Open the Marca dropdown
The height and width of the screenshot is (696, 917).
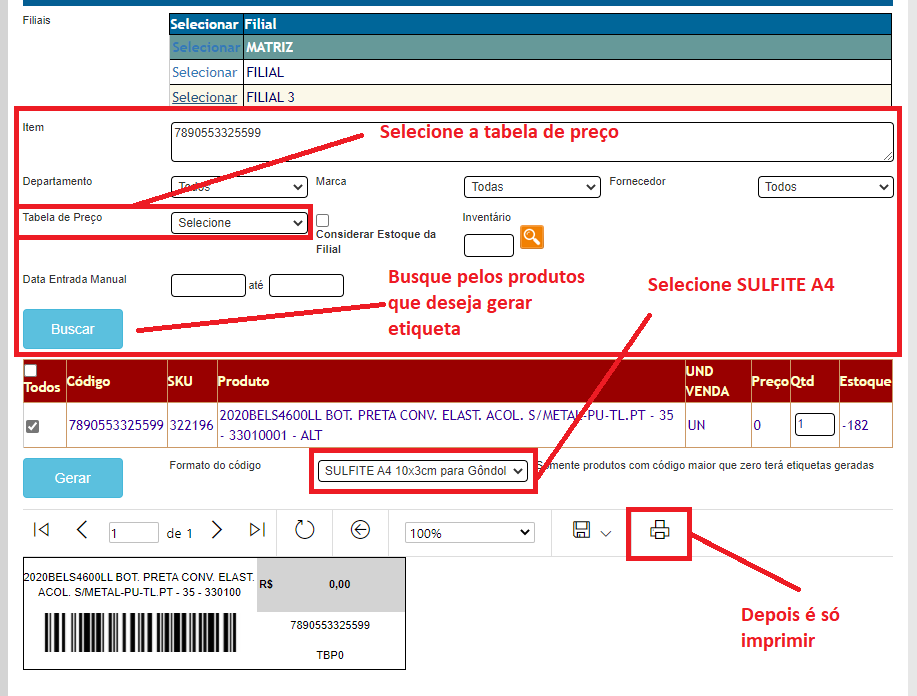pos(532,187)
